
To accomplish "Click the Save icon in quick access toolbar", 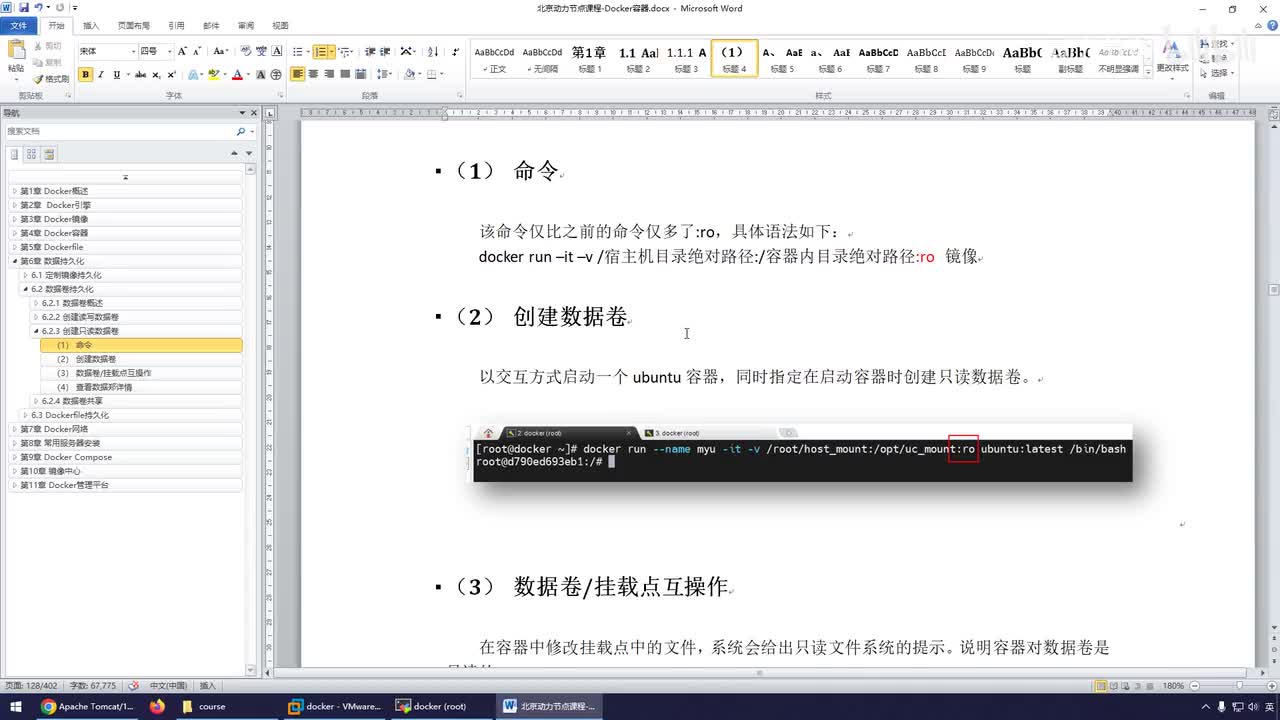I will click(22, 8).
